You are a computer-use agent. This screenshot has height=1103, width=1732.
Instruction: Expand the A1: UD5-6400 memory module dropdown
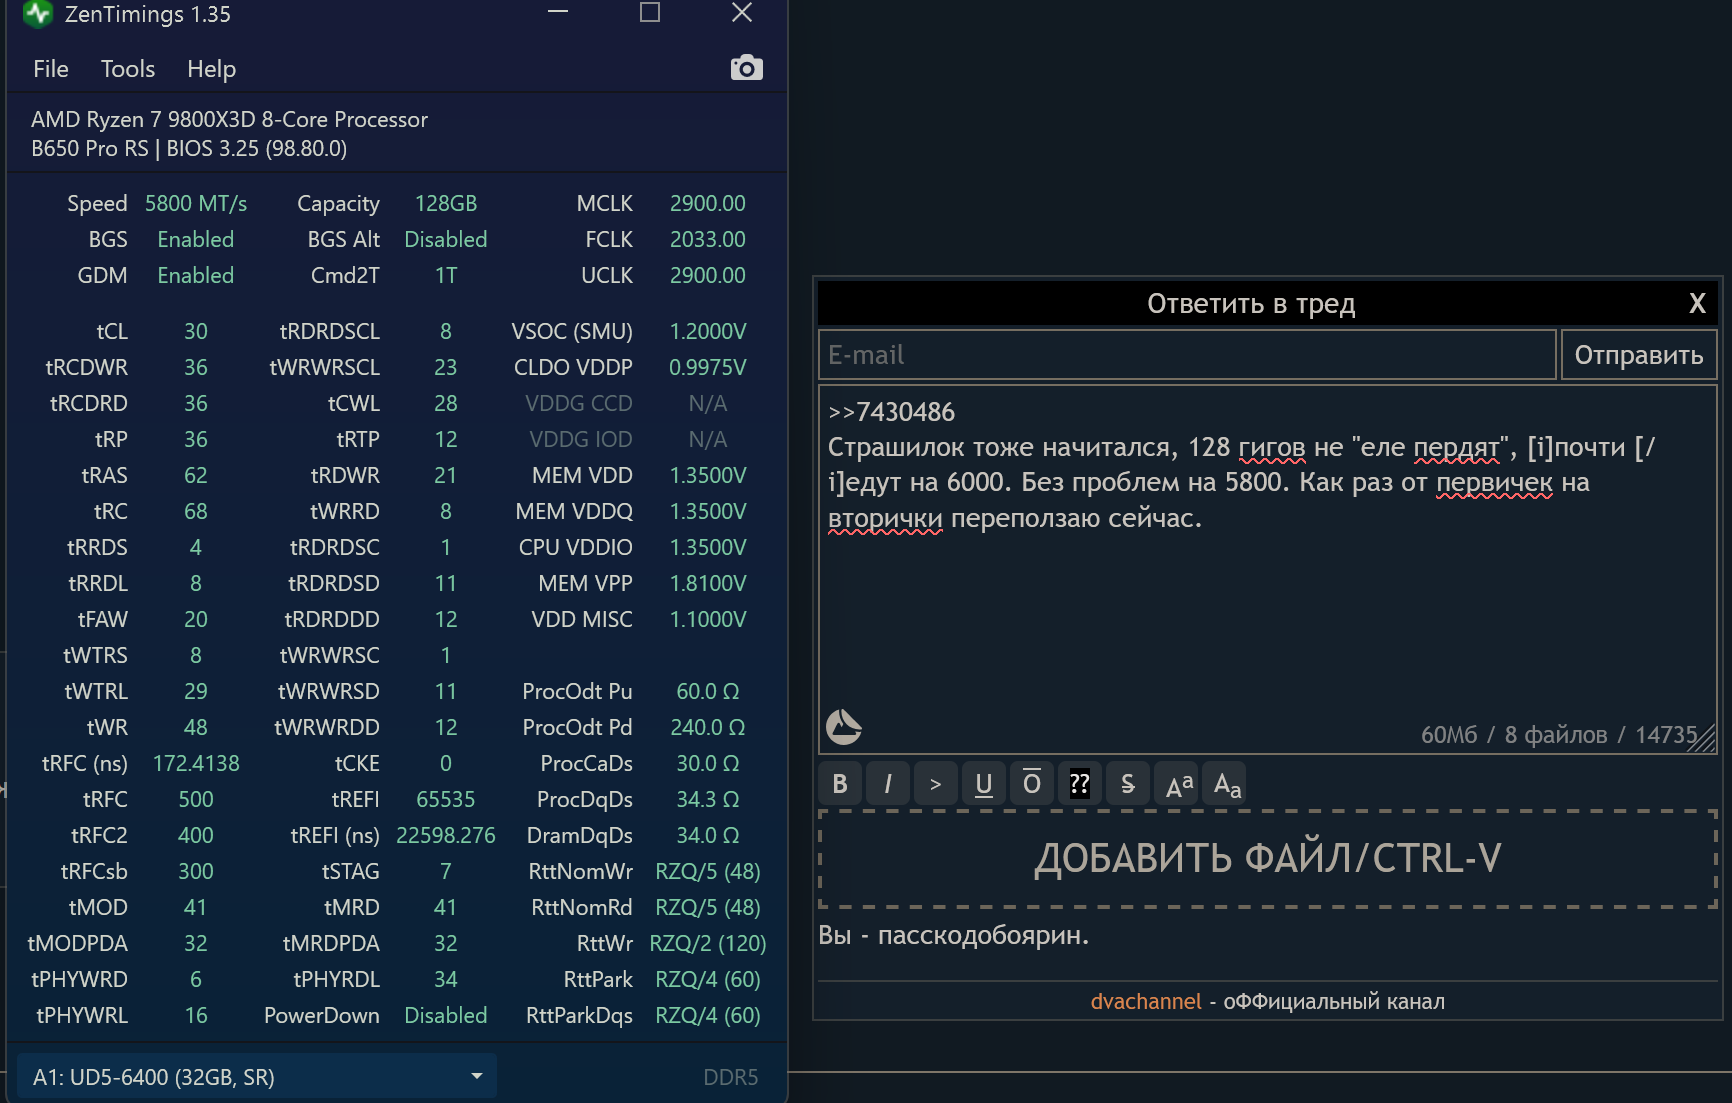pyautogui.click(x=257, y=1076)
